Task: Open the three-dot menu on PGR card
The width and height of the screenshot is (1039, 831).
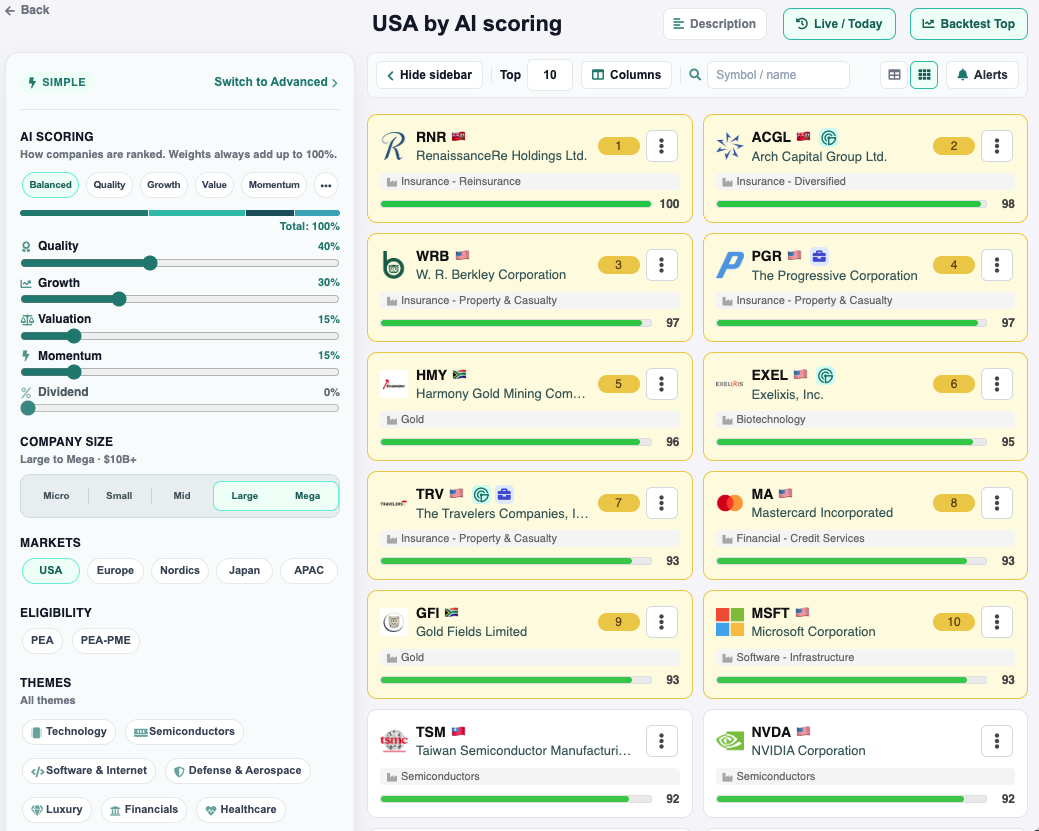Action: point(997,265)
